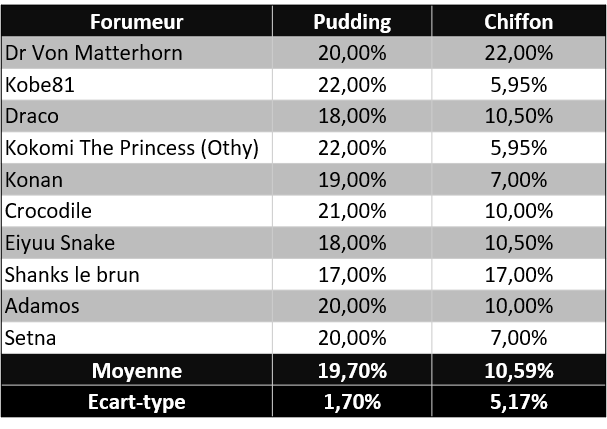
Task: Select the Setna name cell
Action: tap(31, 338)
